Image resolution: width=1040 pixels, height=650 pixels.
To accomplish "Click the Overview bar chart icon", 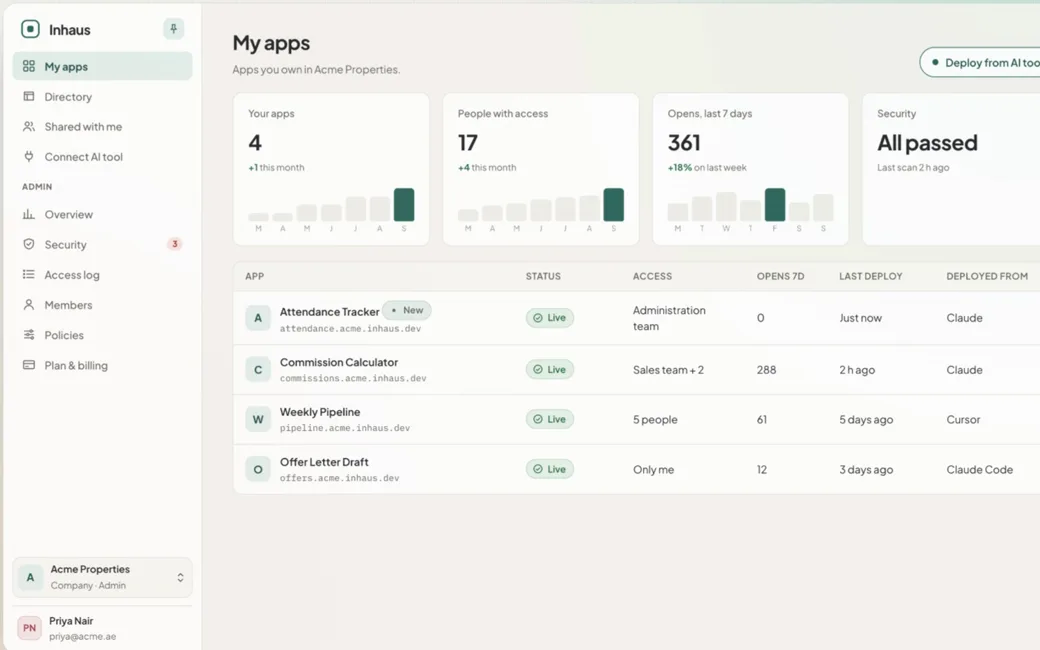I will tap(29, 214).
